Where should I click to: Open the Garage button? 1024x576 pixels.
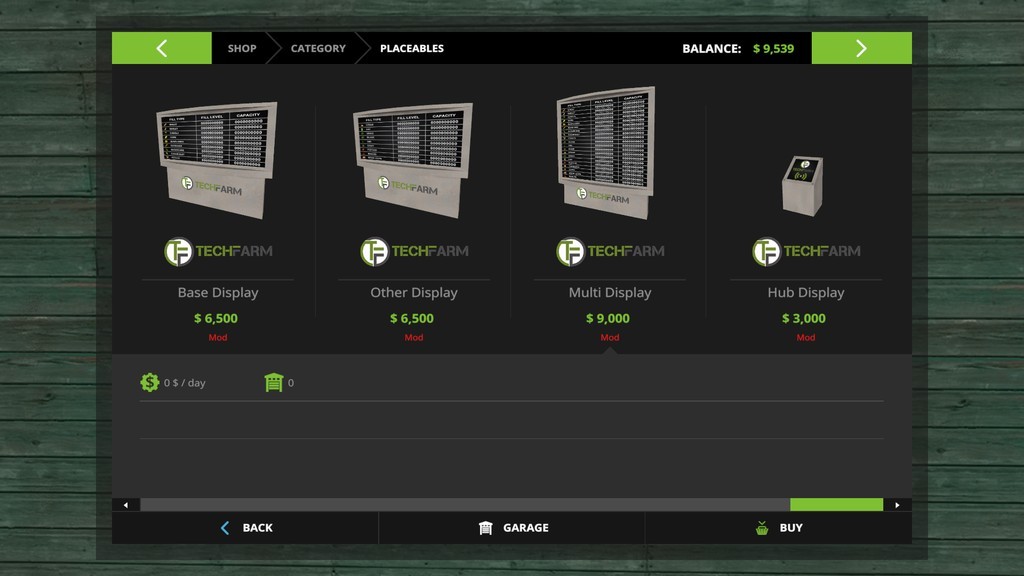pos(512,528)
